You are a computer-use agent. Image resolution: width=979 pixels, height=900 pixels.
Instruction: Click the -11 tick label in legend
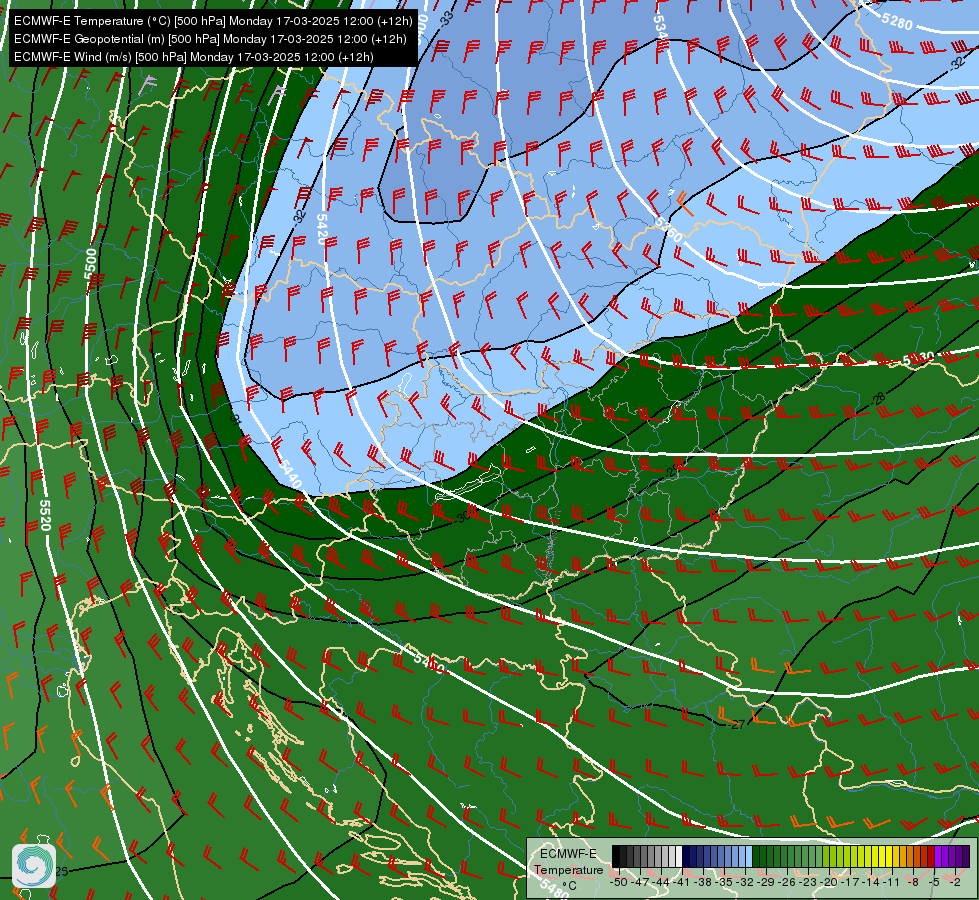tap(890, 882)
